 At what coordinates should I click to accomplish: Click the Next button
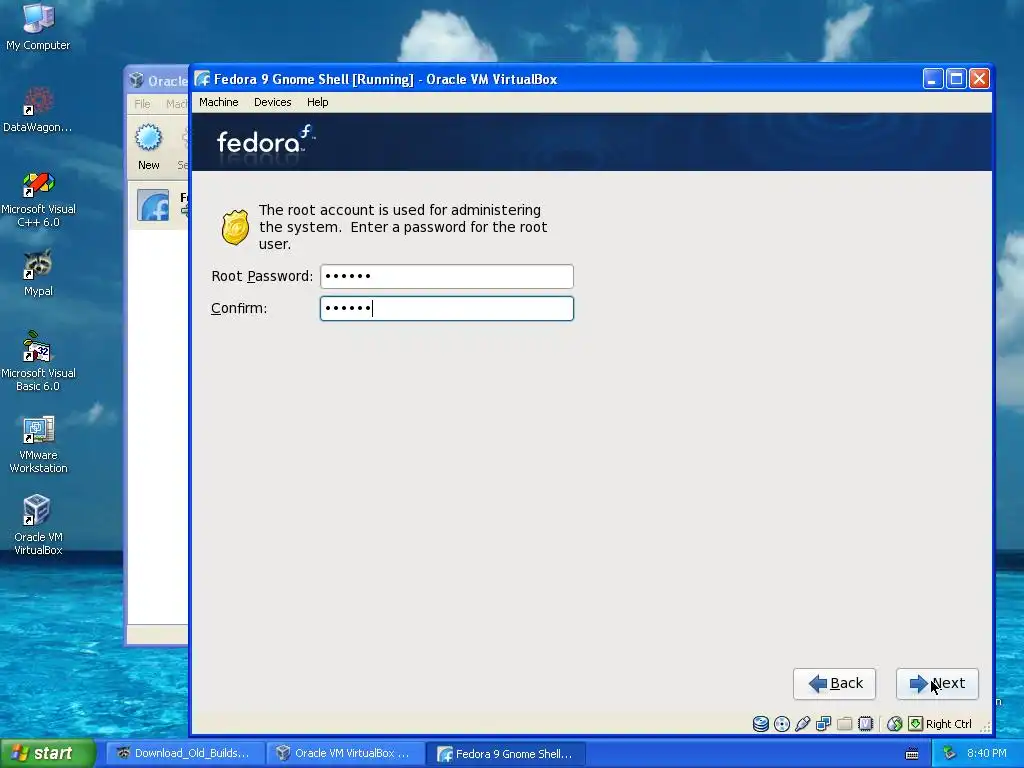coord(937,684)
